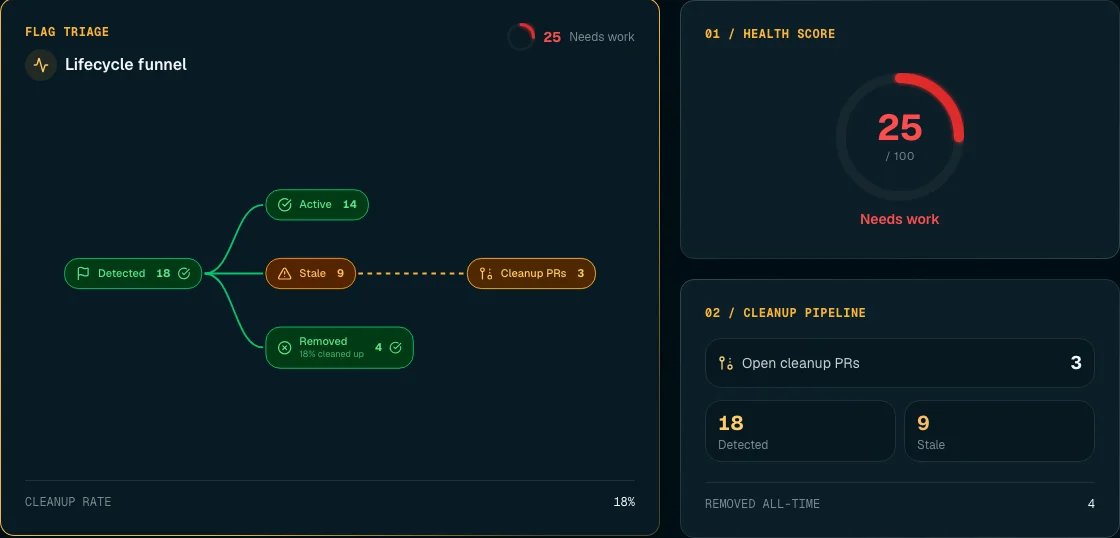Click the X circle icon in Removed node
This screenshot has height=538, width=1120.
(284, 348)
